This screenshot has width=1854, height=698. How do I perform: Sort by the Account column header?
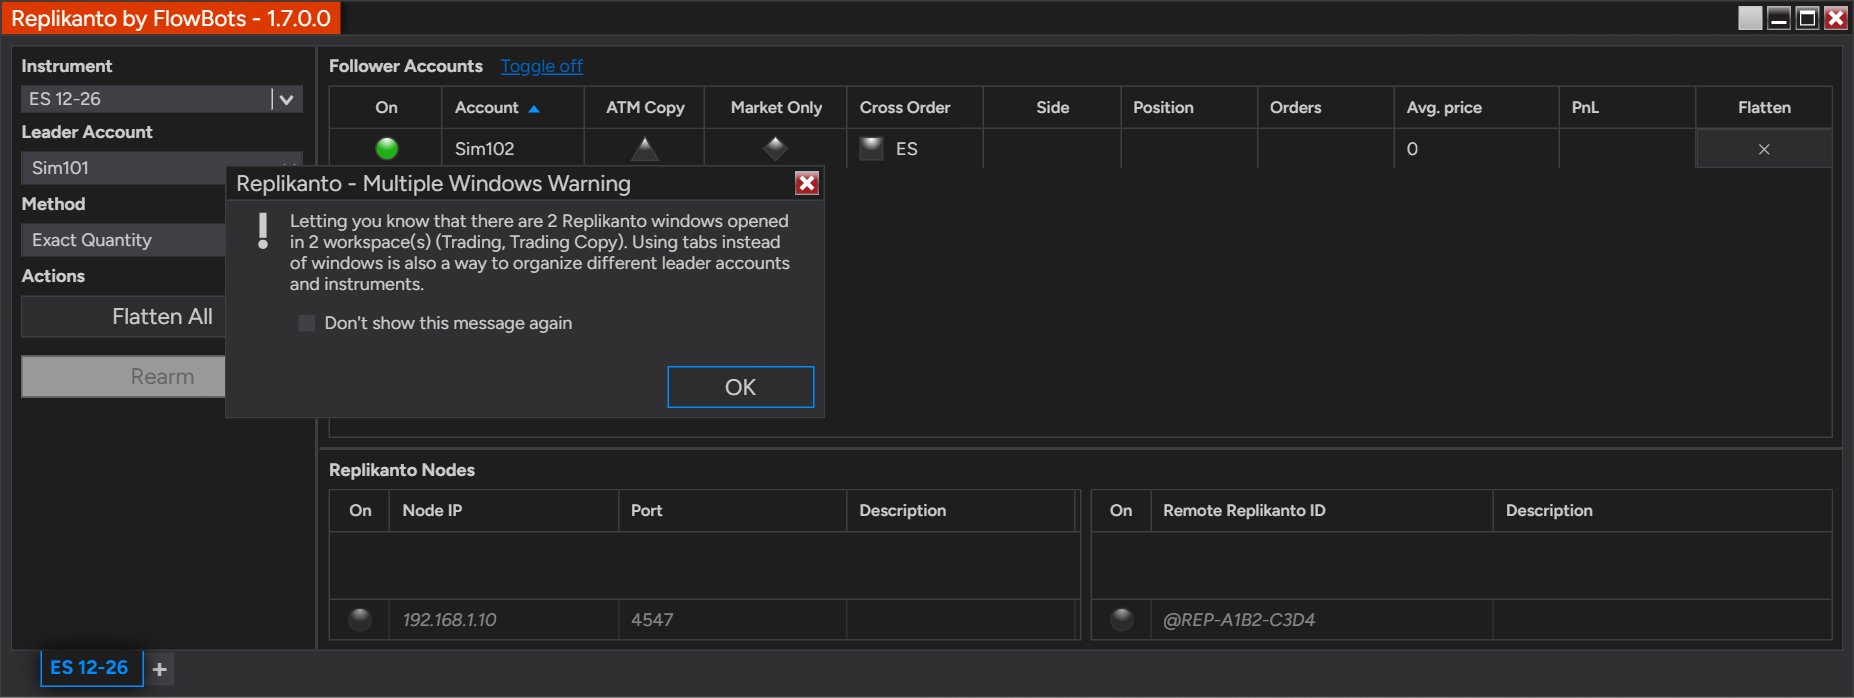coord(513,108)
